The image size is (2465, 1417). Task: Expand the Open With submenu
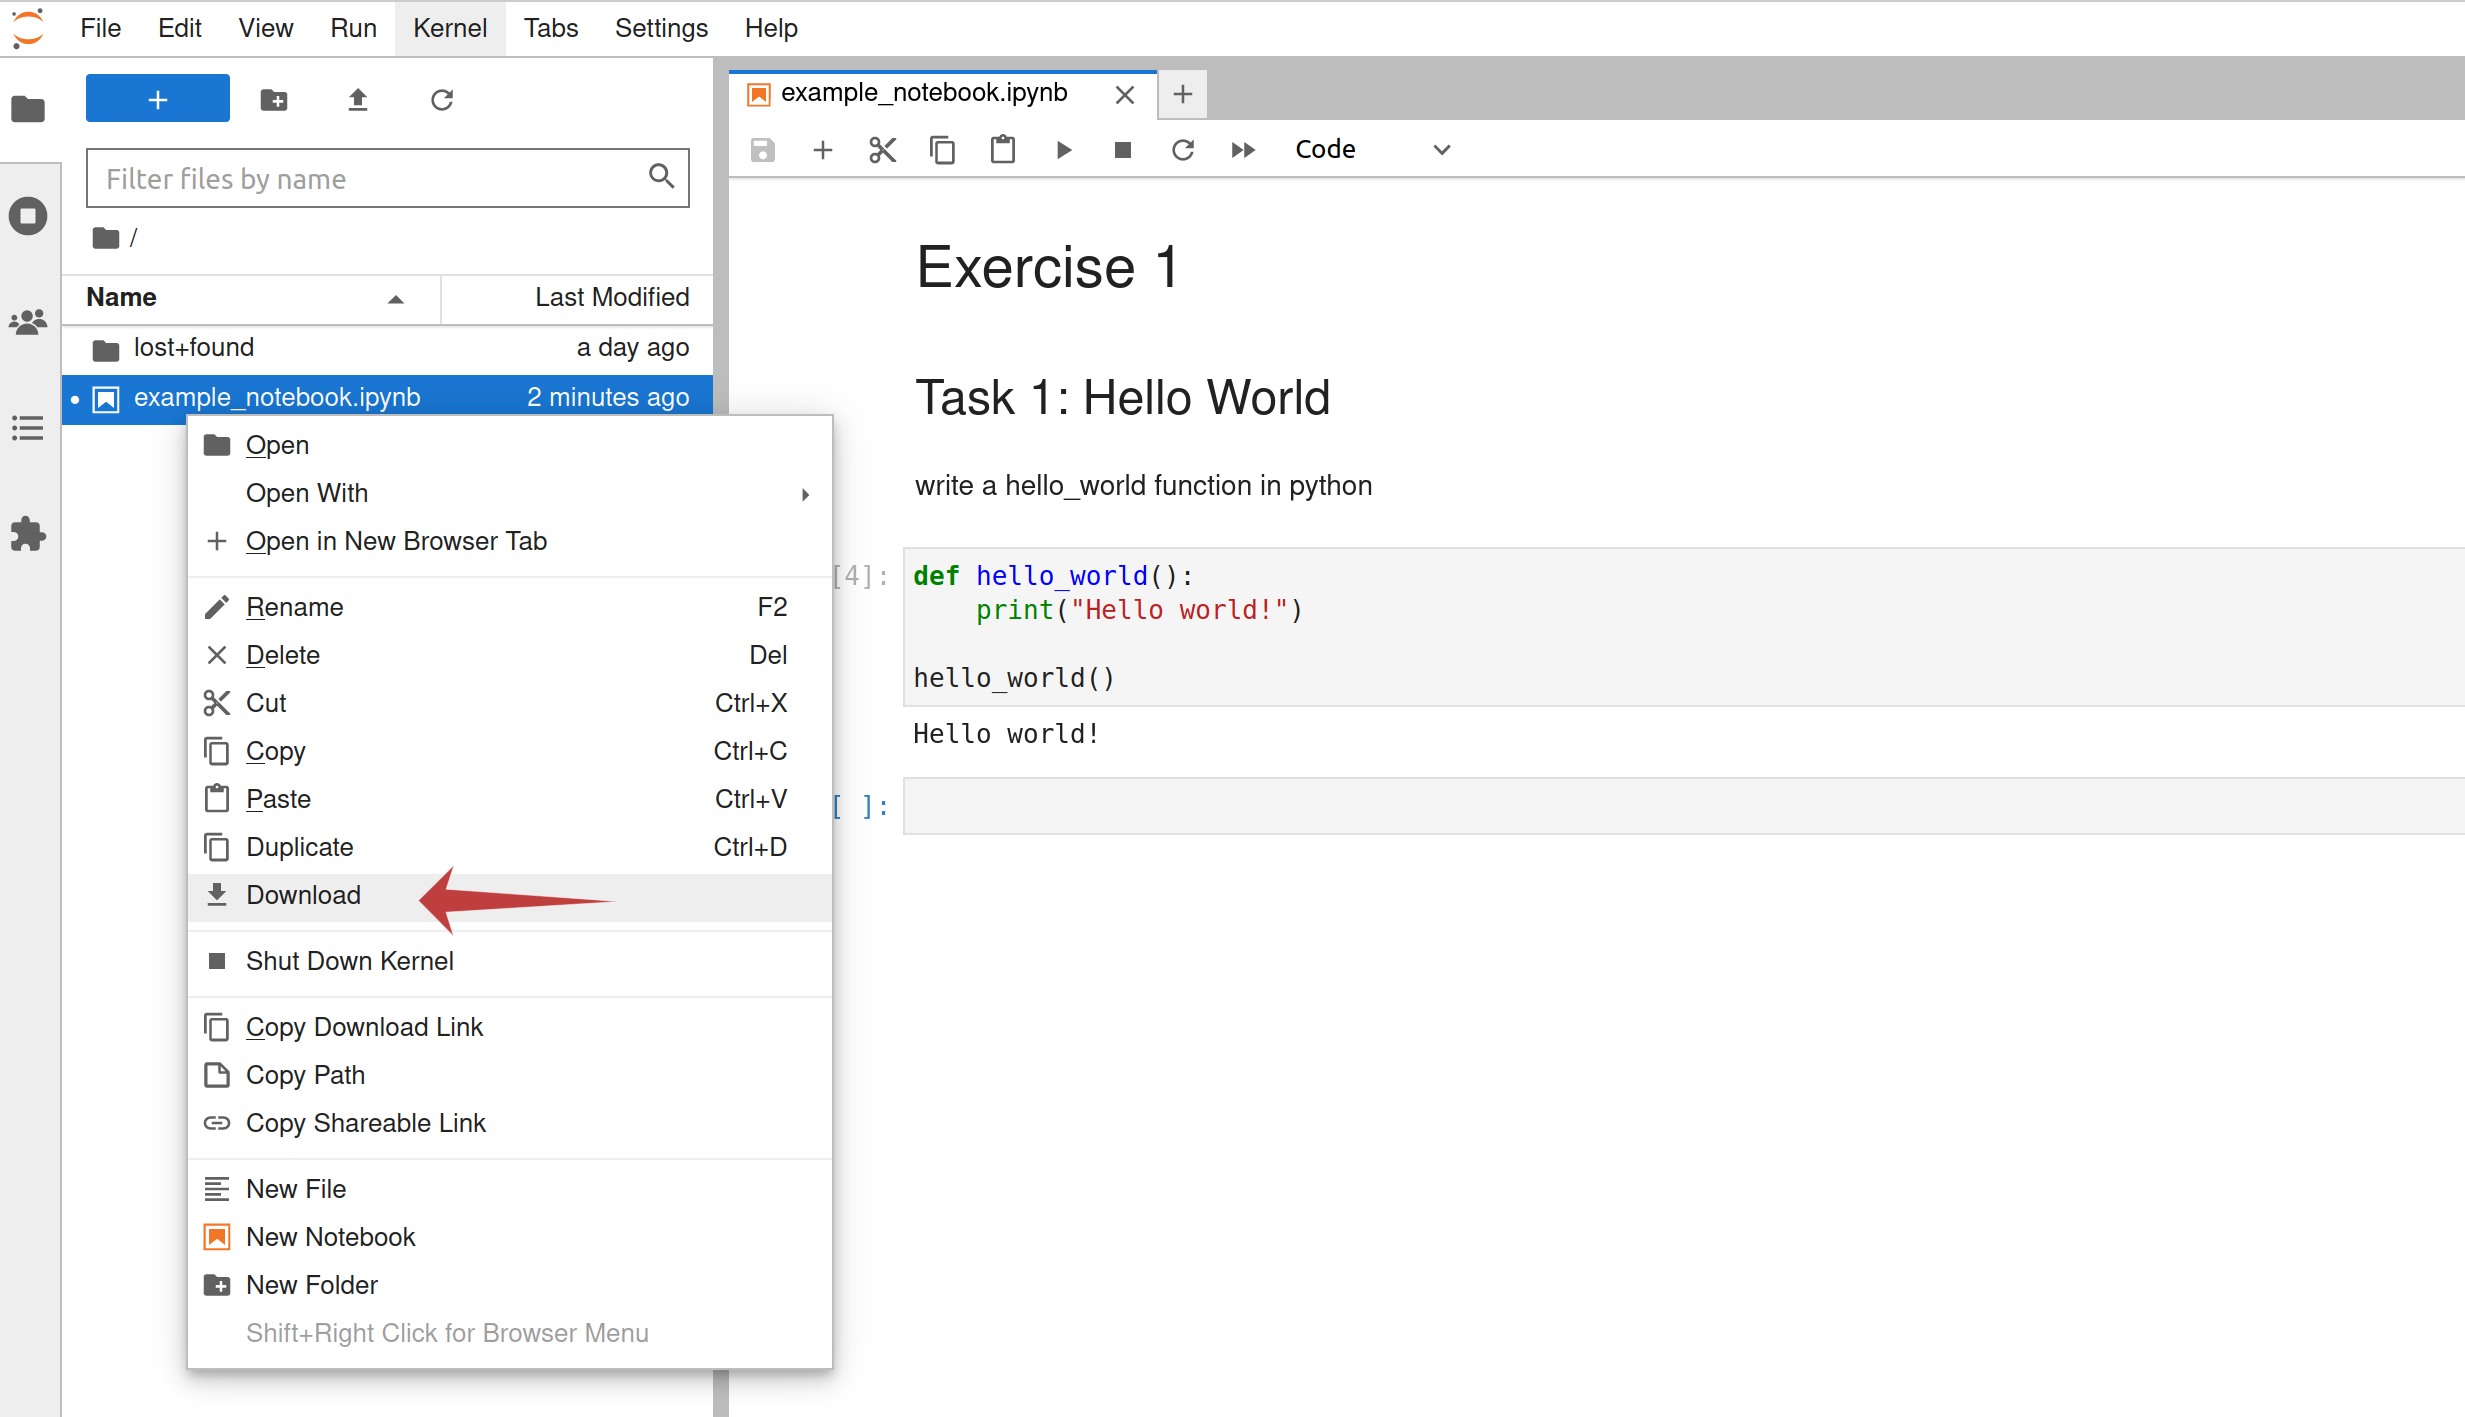[x=510, y=493]
